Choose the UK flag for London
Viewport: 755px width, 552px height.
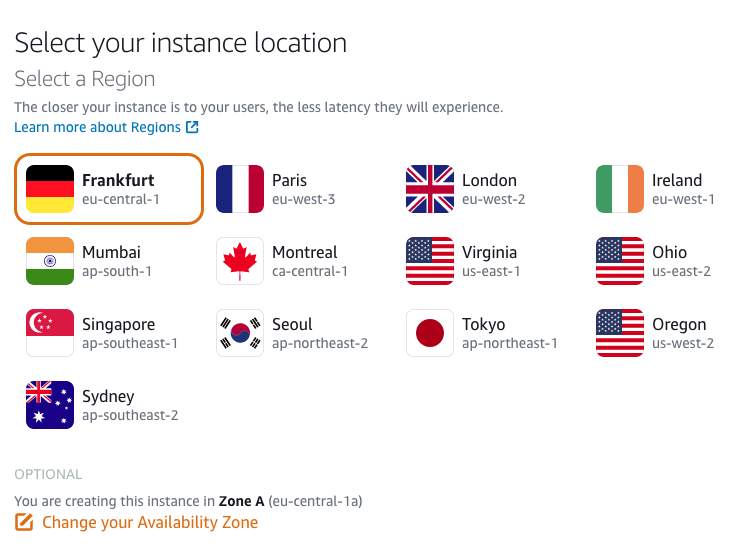click(x=430, y=189)
